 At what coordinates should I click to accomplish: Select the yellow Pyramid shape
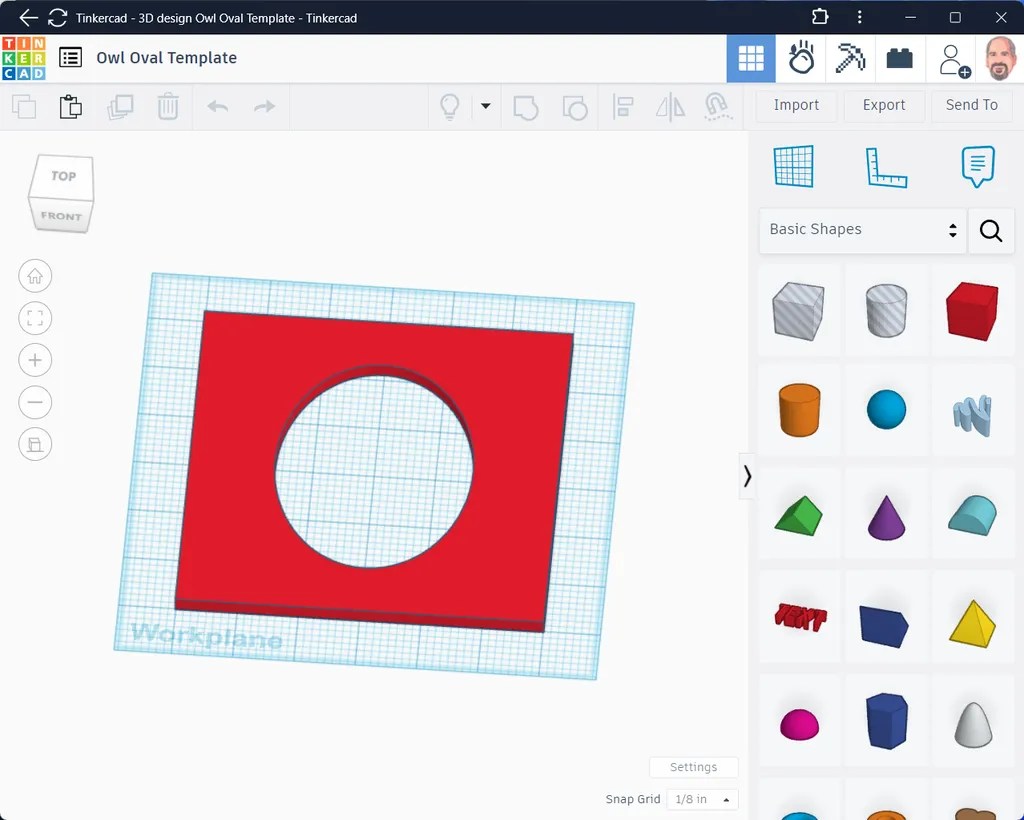(x=972, y=623)
